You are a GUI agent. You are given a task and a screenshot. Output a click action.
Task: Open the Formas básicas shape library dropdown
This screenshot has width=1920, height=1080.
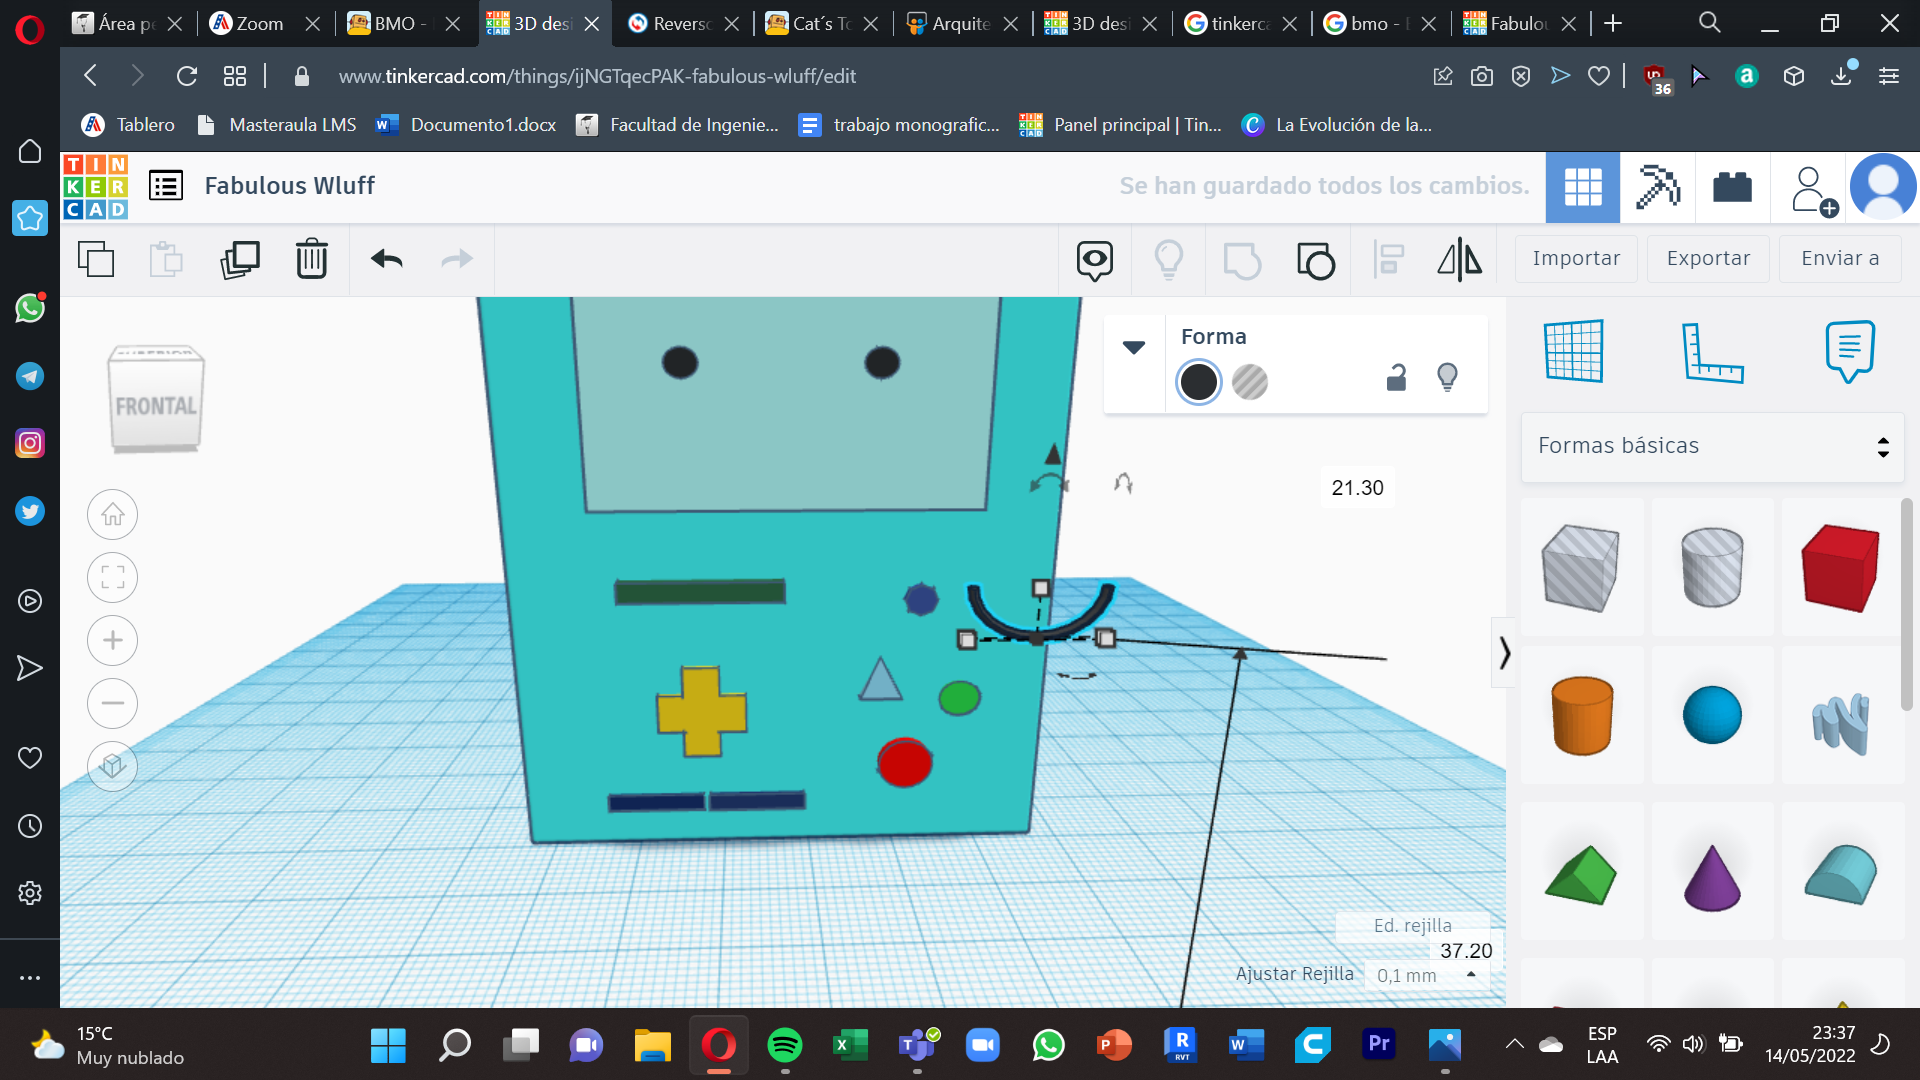pos(1712,446)
